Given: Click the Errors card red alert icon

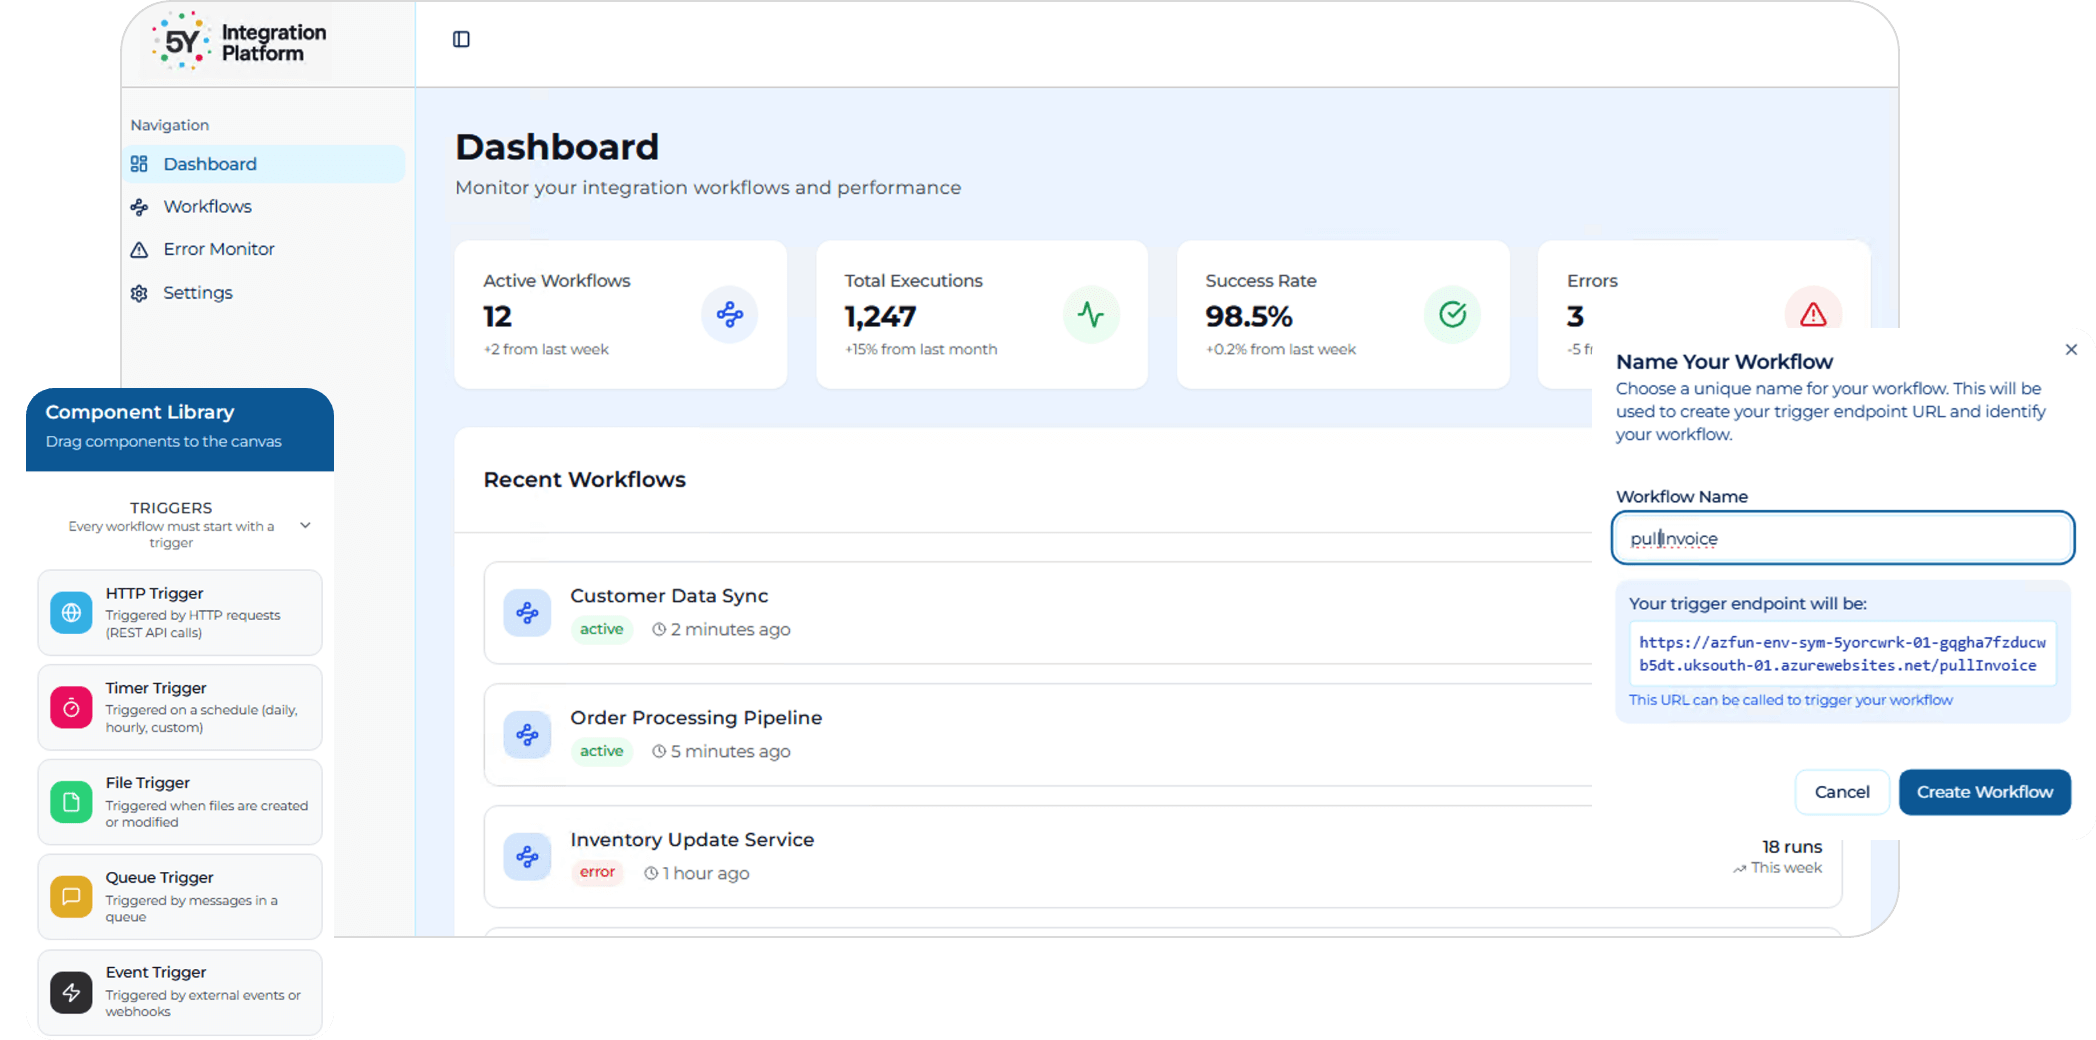Looking at the screenshot, I should tap(1813, 314).
